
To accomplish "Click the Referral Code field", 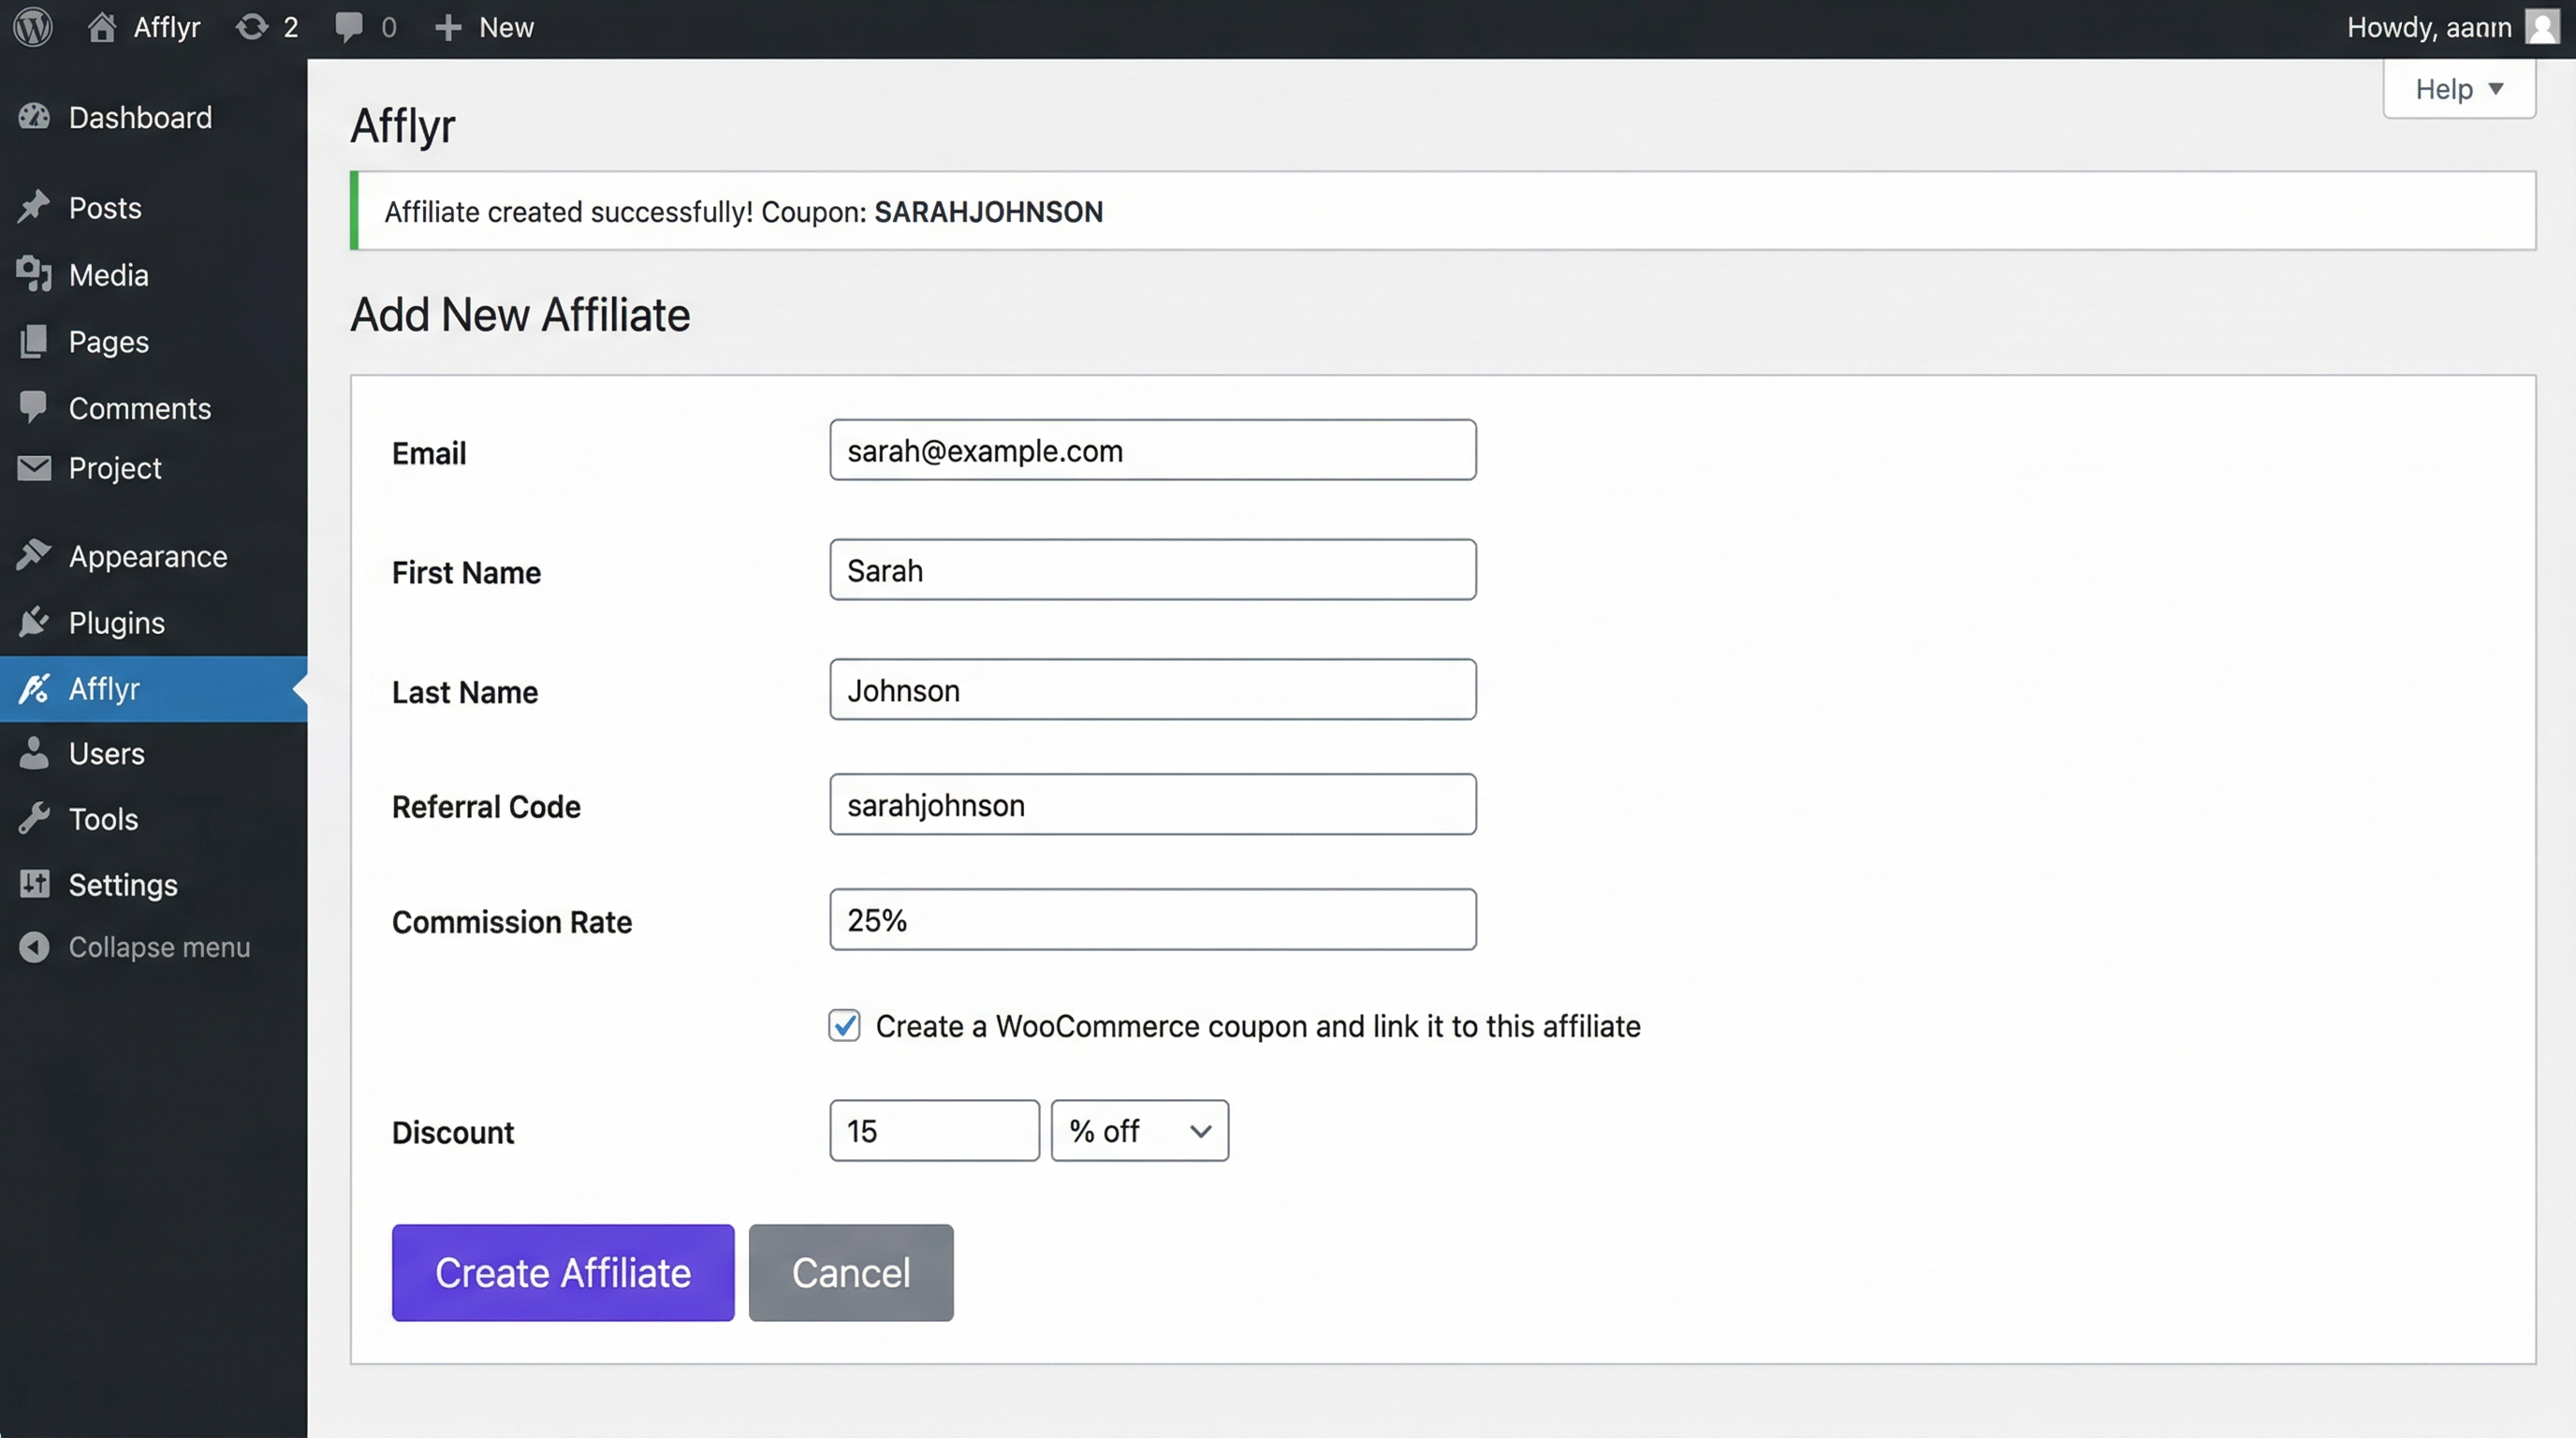I will [x=1153, y=804].
